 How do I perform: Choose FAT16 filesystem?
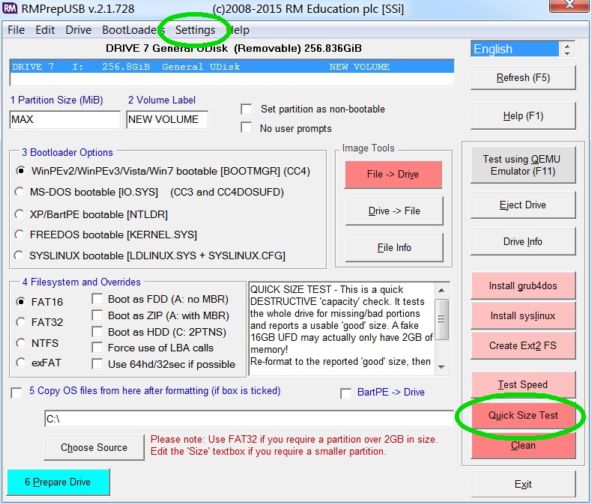coord(21,302)
